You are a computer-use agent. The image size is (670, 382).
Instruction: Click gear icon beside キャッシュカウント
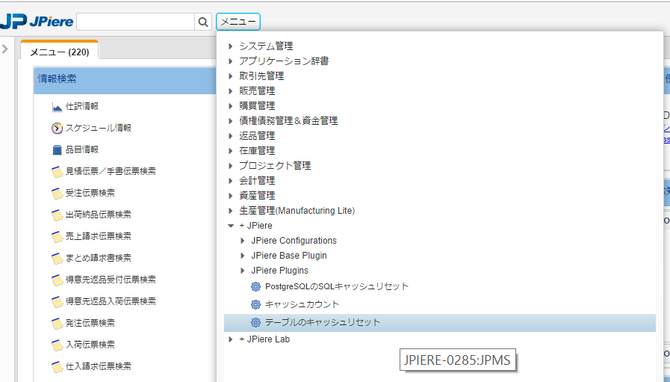256,305
